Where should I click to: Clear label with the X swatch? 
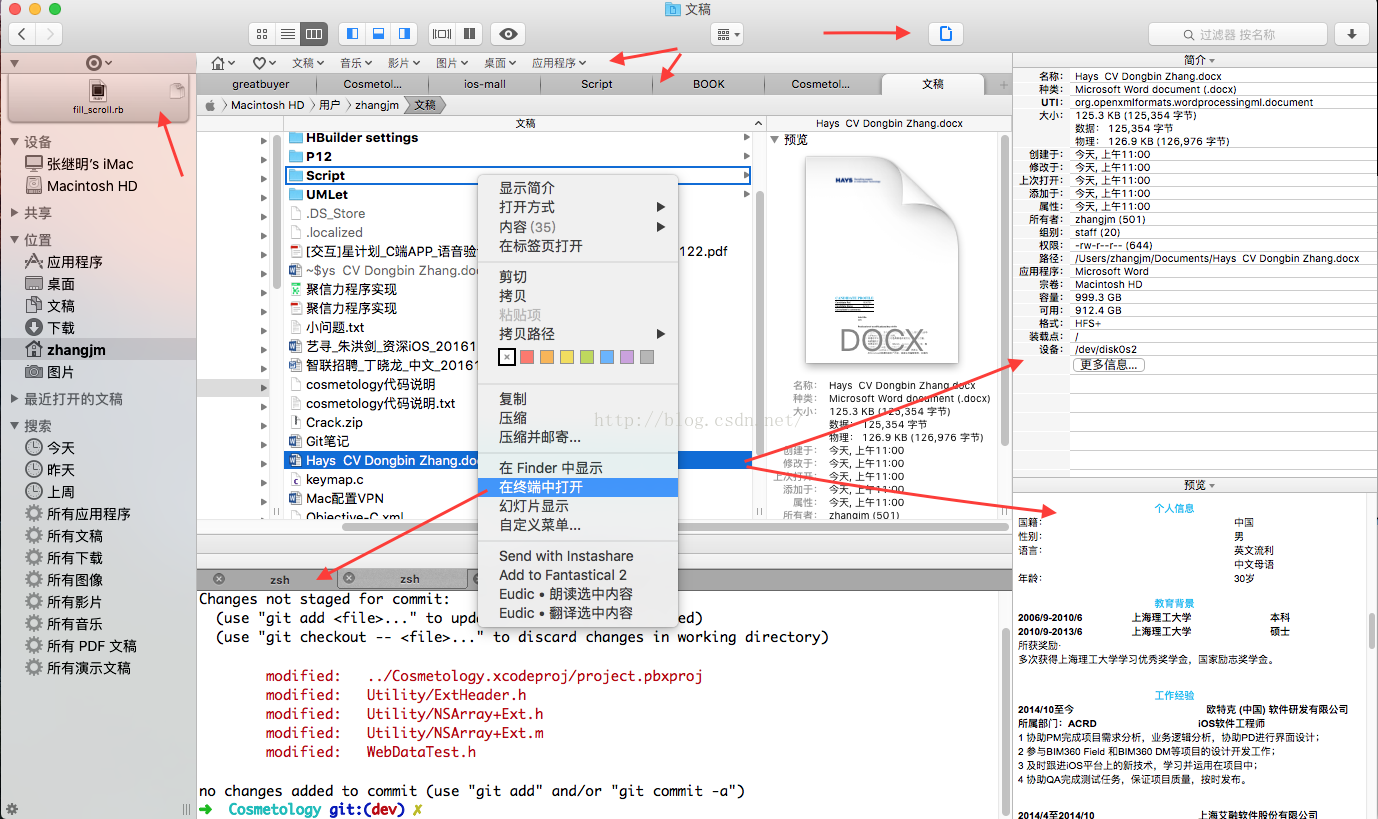[507, 357]
